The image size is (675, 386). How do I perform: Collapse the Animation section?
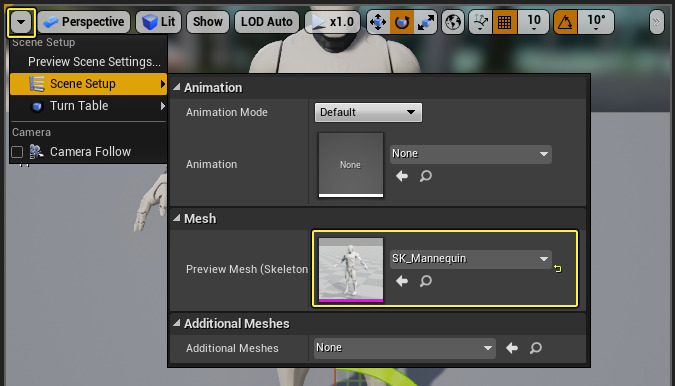click(176, 87)
